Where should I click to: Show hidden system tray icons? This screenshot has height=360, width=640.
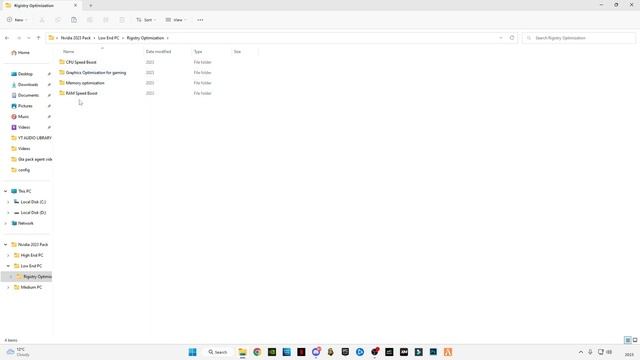581,352
